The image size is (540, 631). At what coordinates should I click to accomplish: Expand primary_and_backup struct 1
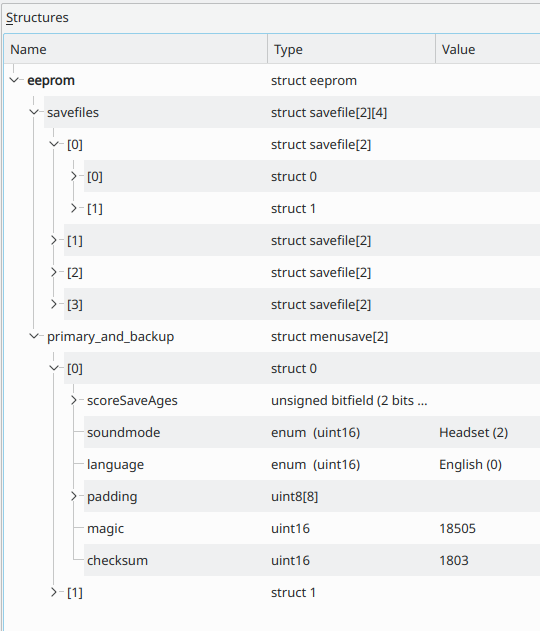(54, 592)
